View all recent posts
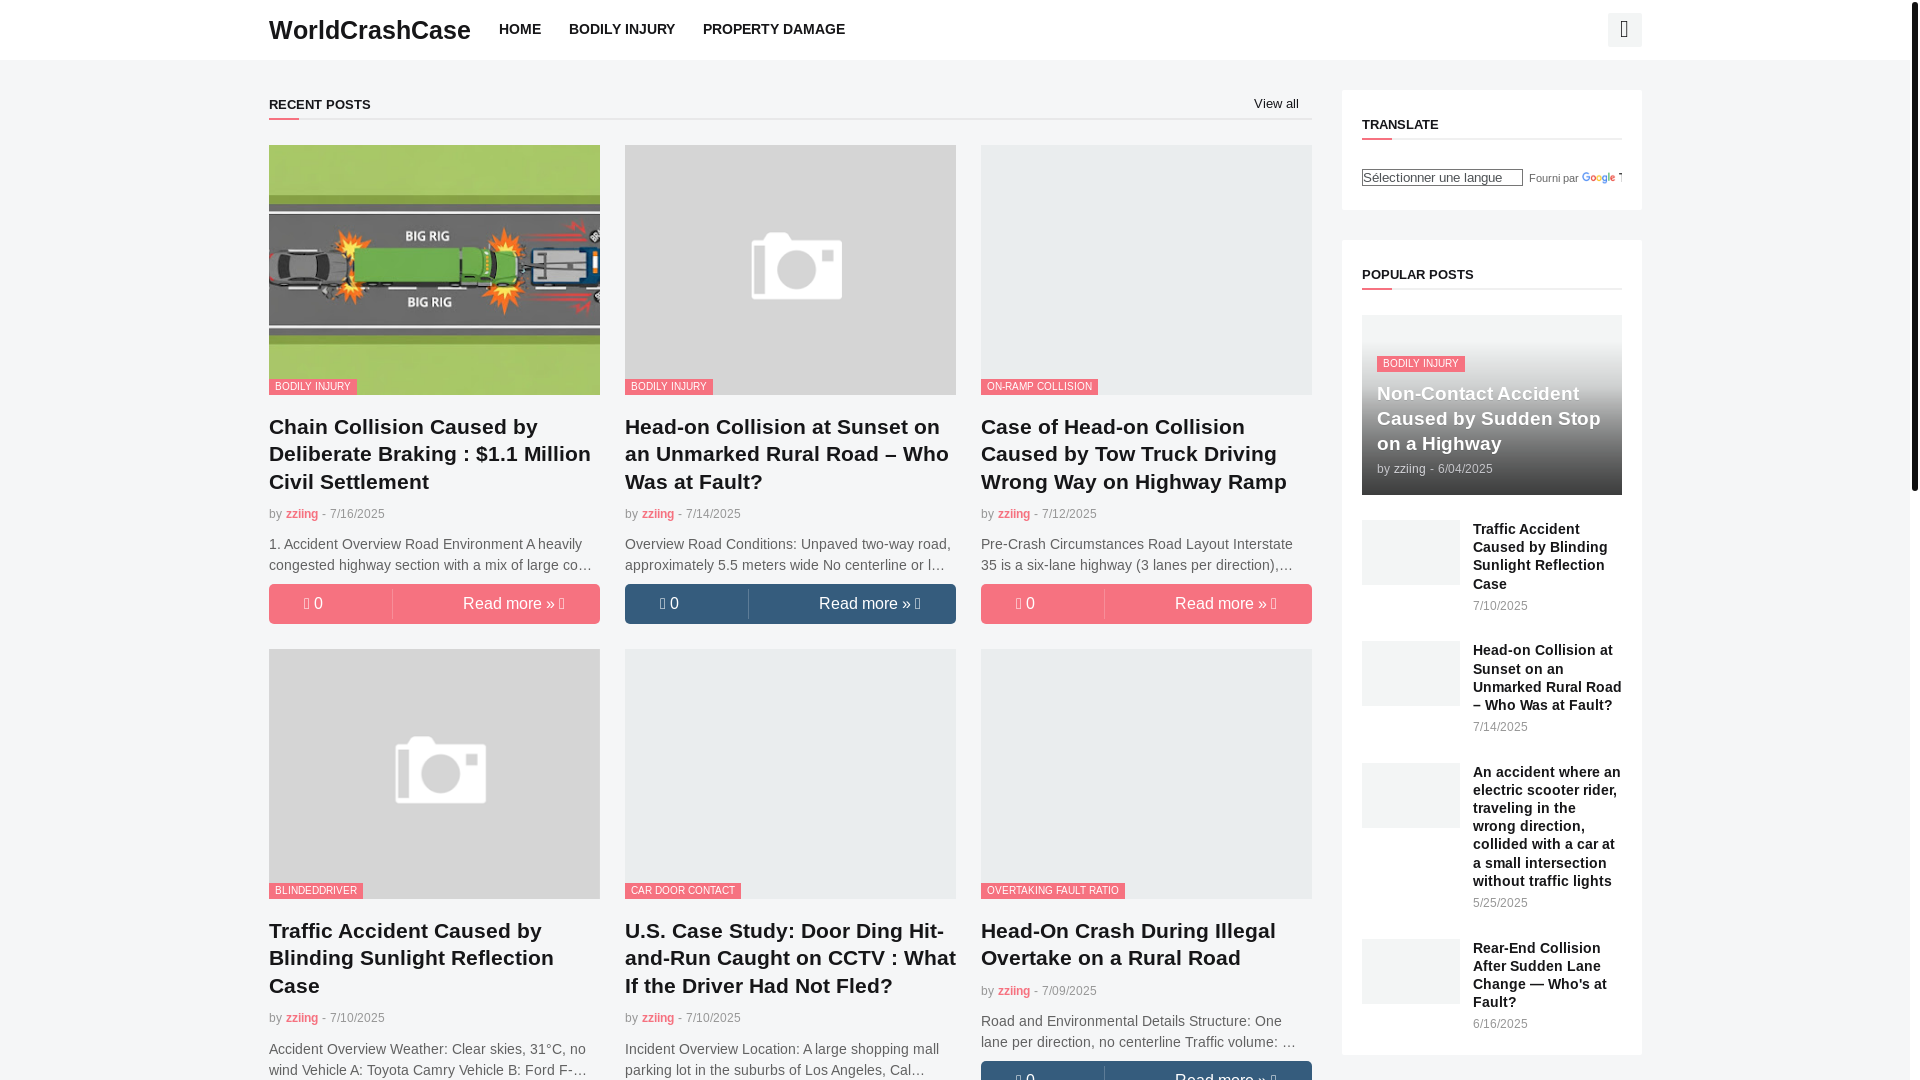 coord(1276,104)
